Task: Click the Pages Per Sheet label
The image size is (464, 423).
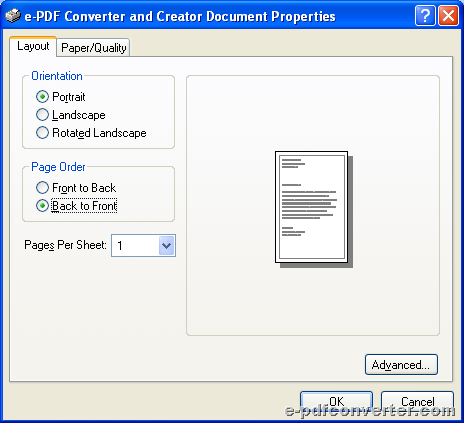Action: click(65, 245)
